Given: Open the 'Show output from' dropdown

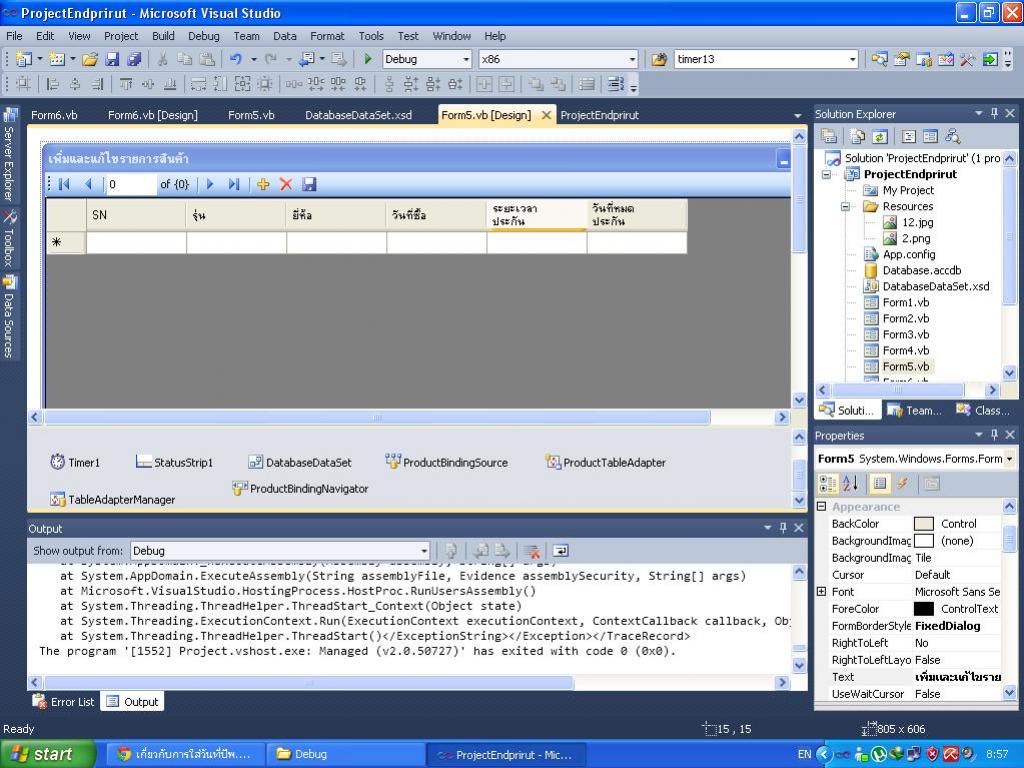Looking at the screenshot, I should pos(424,550).
